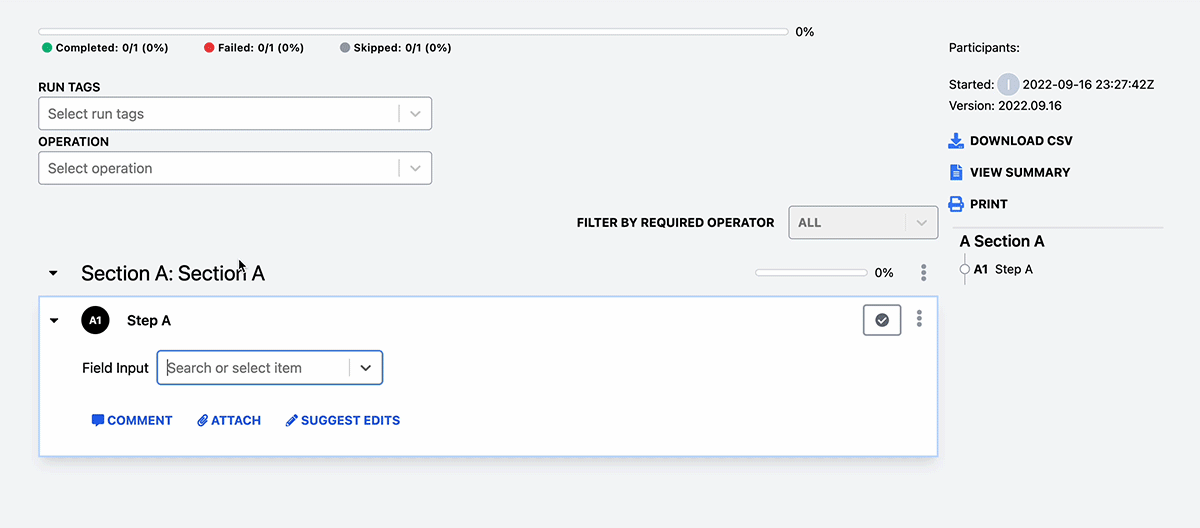Mark Step A complete with checkmark button
Viewport: 1200px width, 528px height.
[882, 320]
